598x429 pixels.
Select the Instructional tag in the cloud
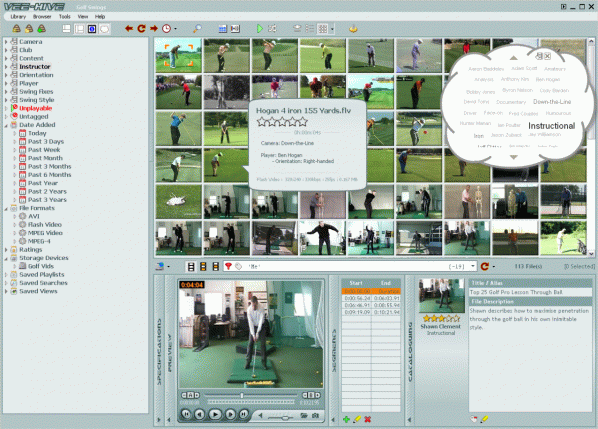[551, 126]
